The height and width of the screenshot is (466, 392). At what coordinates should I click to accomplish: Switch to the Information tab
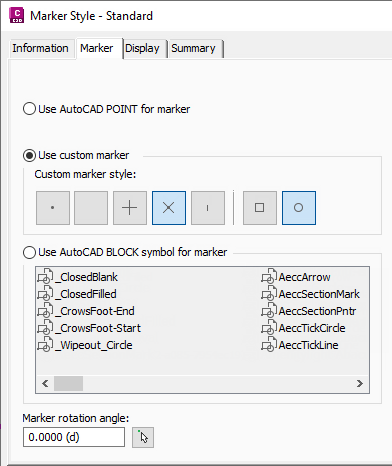40,48
